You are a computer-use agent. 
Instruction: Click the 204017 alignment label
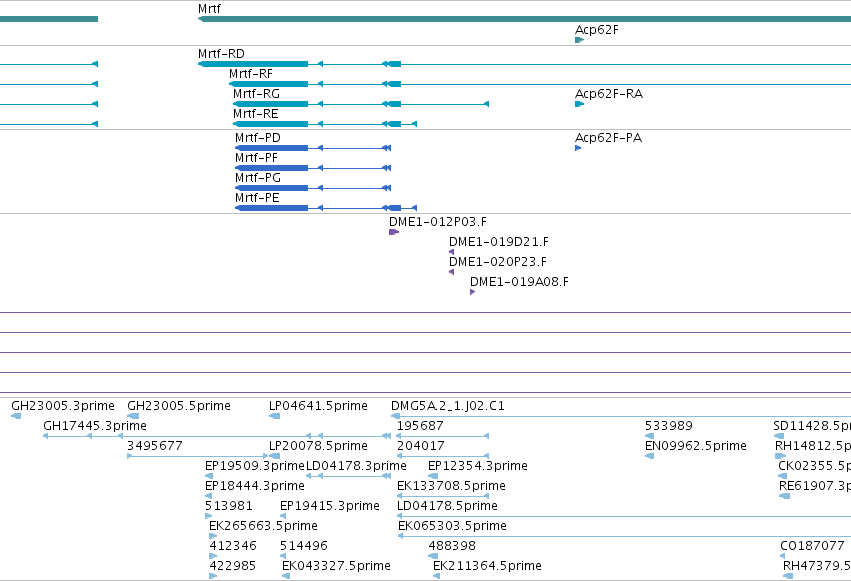click(421, 446)
